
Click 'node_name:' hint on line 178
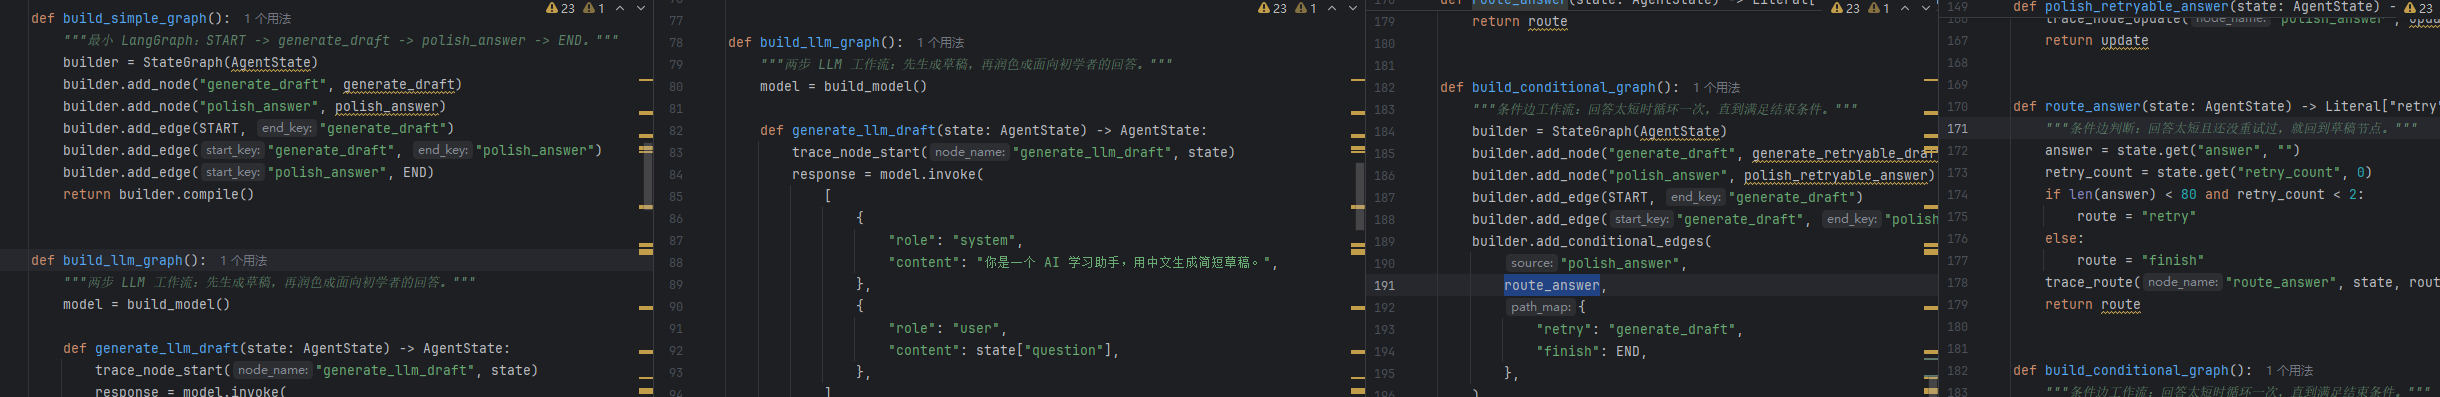coord(2182,282)
